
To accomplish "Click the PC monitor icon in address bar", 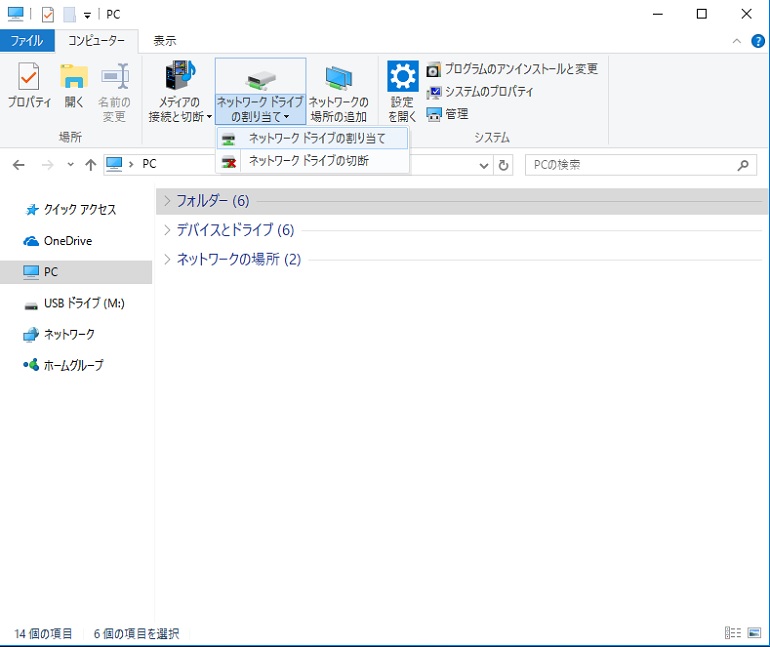I will (114, 164).
